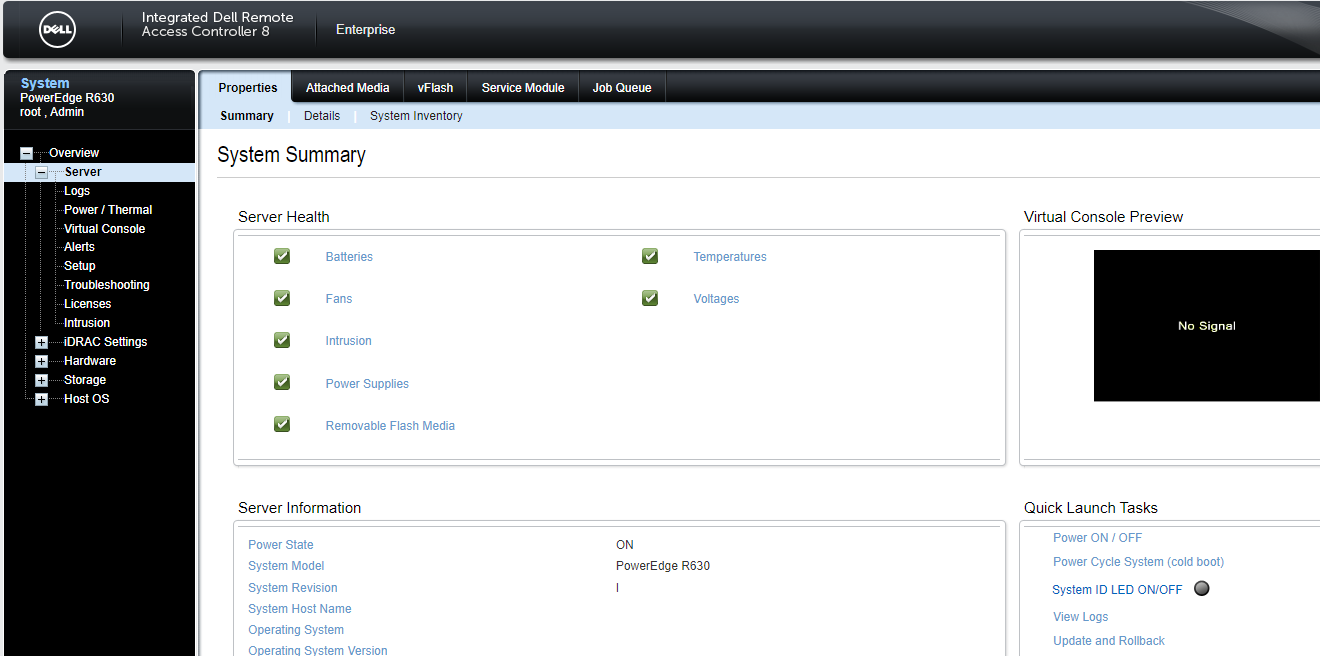This screenshot has width=1320, height=656.
Task: Open Setup in the navigation tree
Action: pos(80,266)
